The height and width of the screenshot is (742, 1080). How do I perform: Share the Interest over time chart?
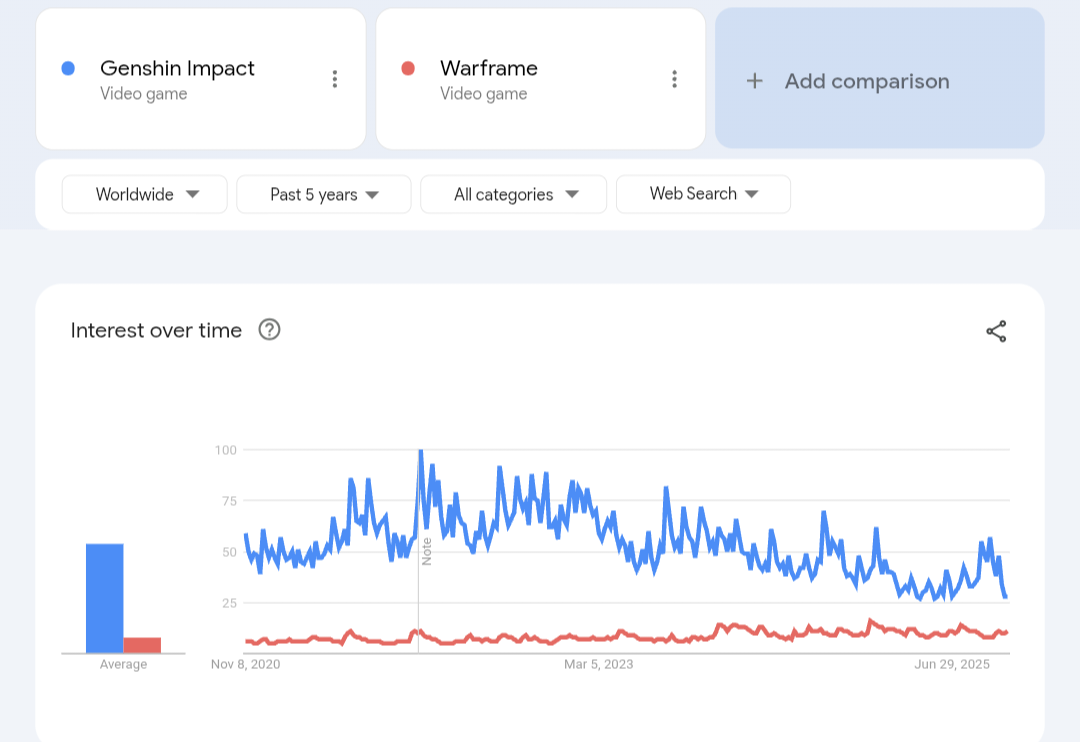[996, 332]
